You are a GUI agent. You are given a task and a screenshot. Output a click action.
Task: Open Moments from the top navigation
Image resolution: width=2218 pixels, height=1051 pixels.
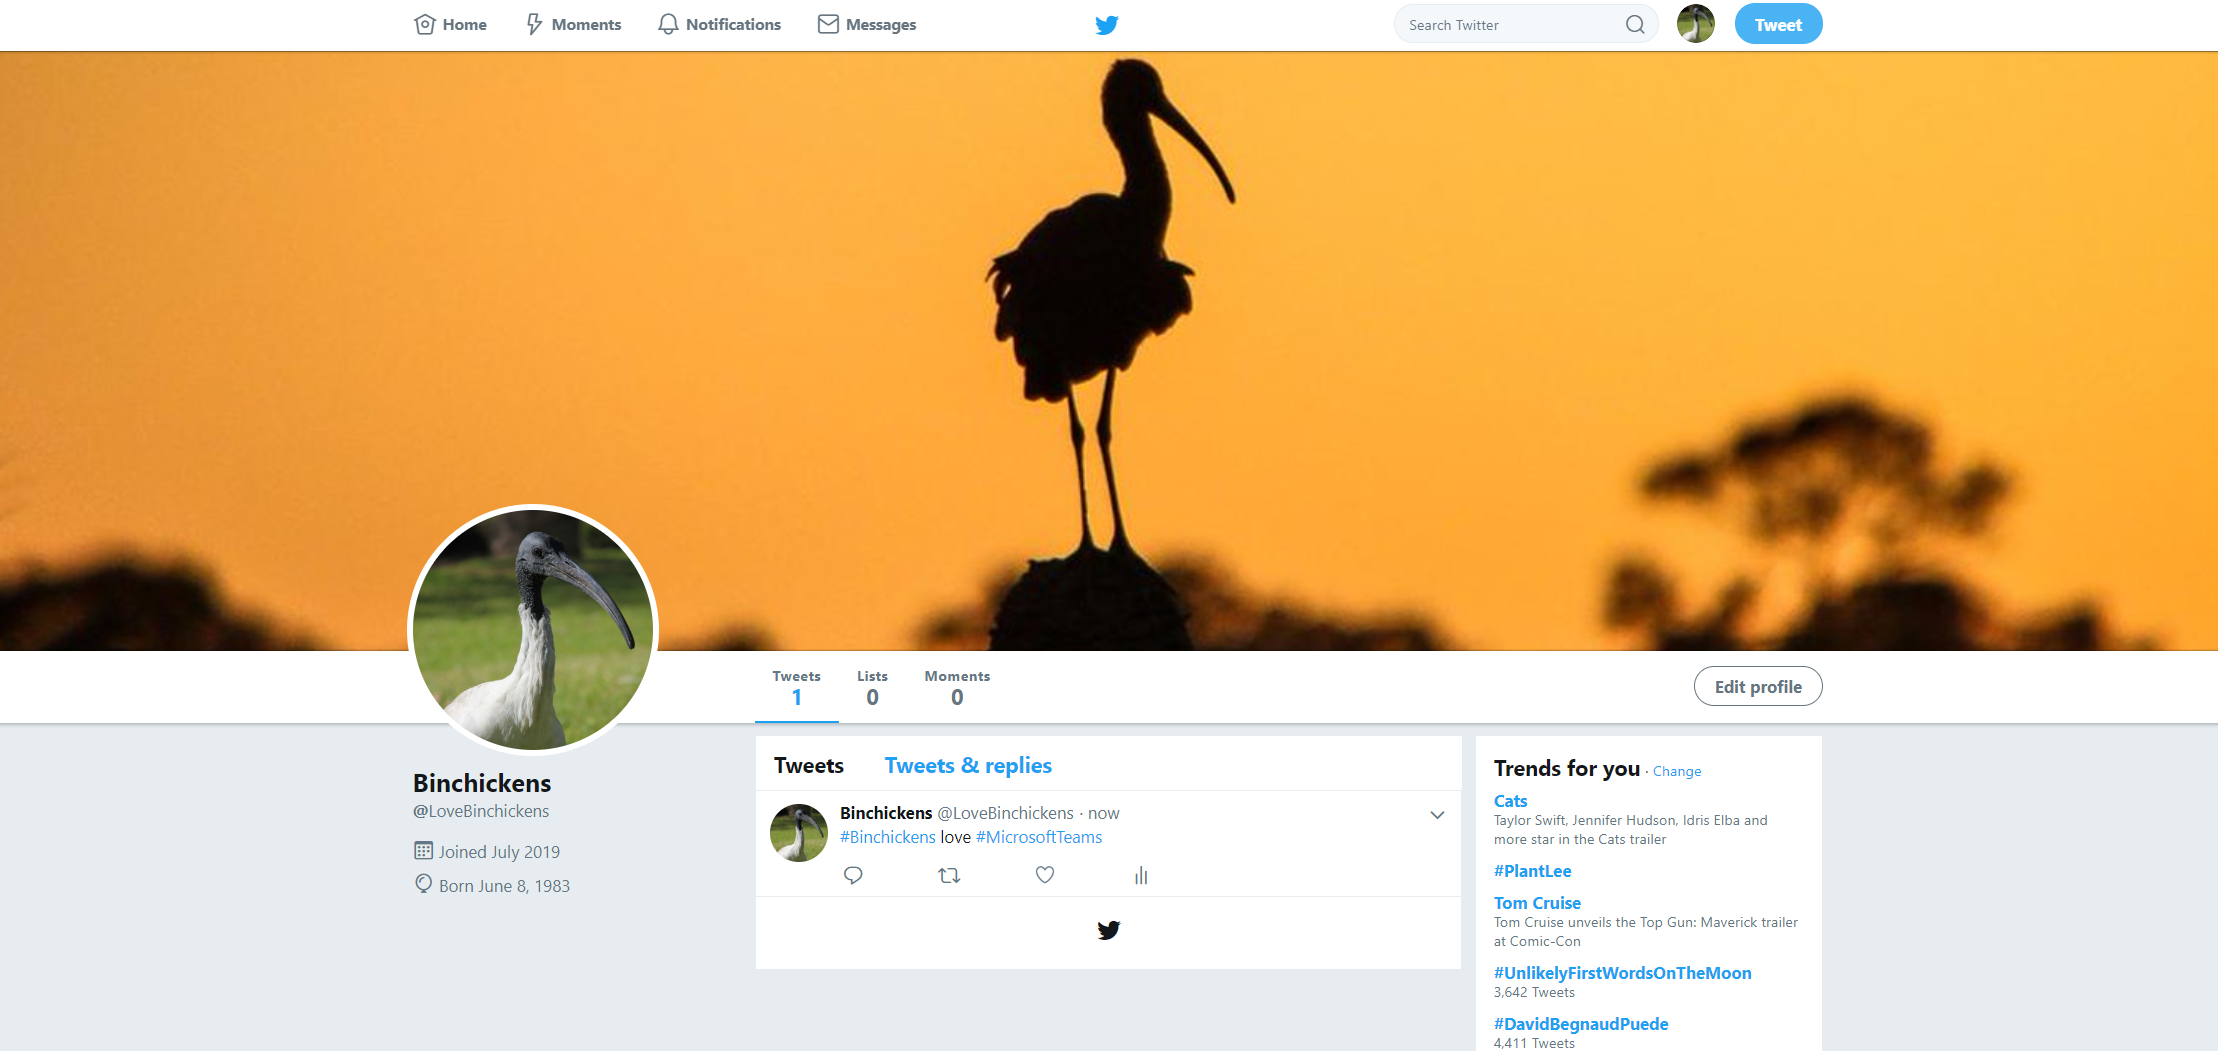pyautogui.click(x=574, y=25)
